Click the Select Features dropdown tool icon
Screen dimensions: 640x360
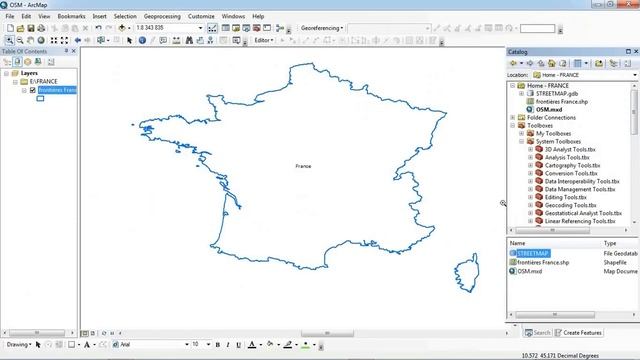click(101, 40)
